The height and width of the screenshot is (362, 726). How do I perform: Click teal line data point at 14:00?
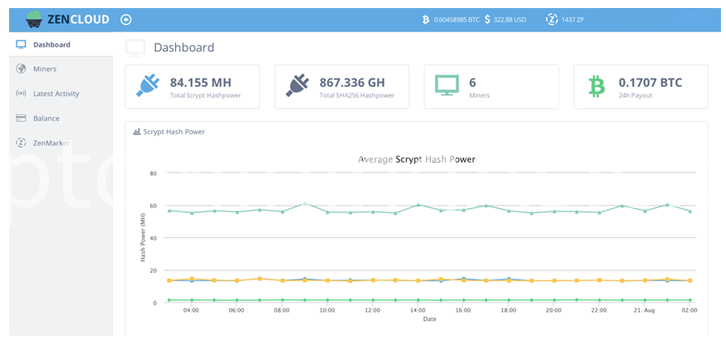[x=418, y=205]
